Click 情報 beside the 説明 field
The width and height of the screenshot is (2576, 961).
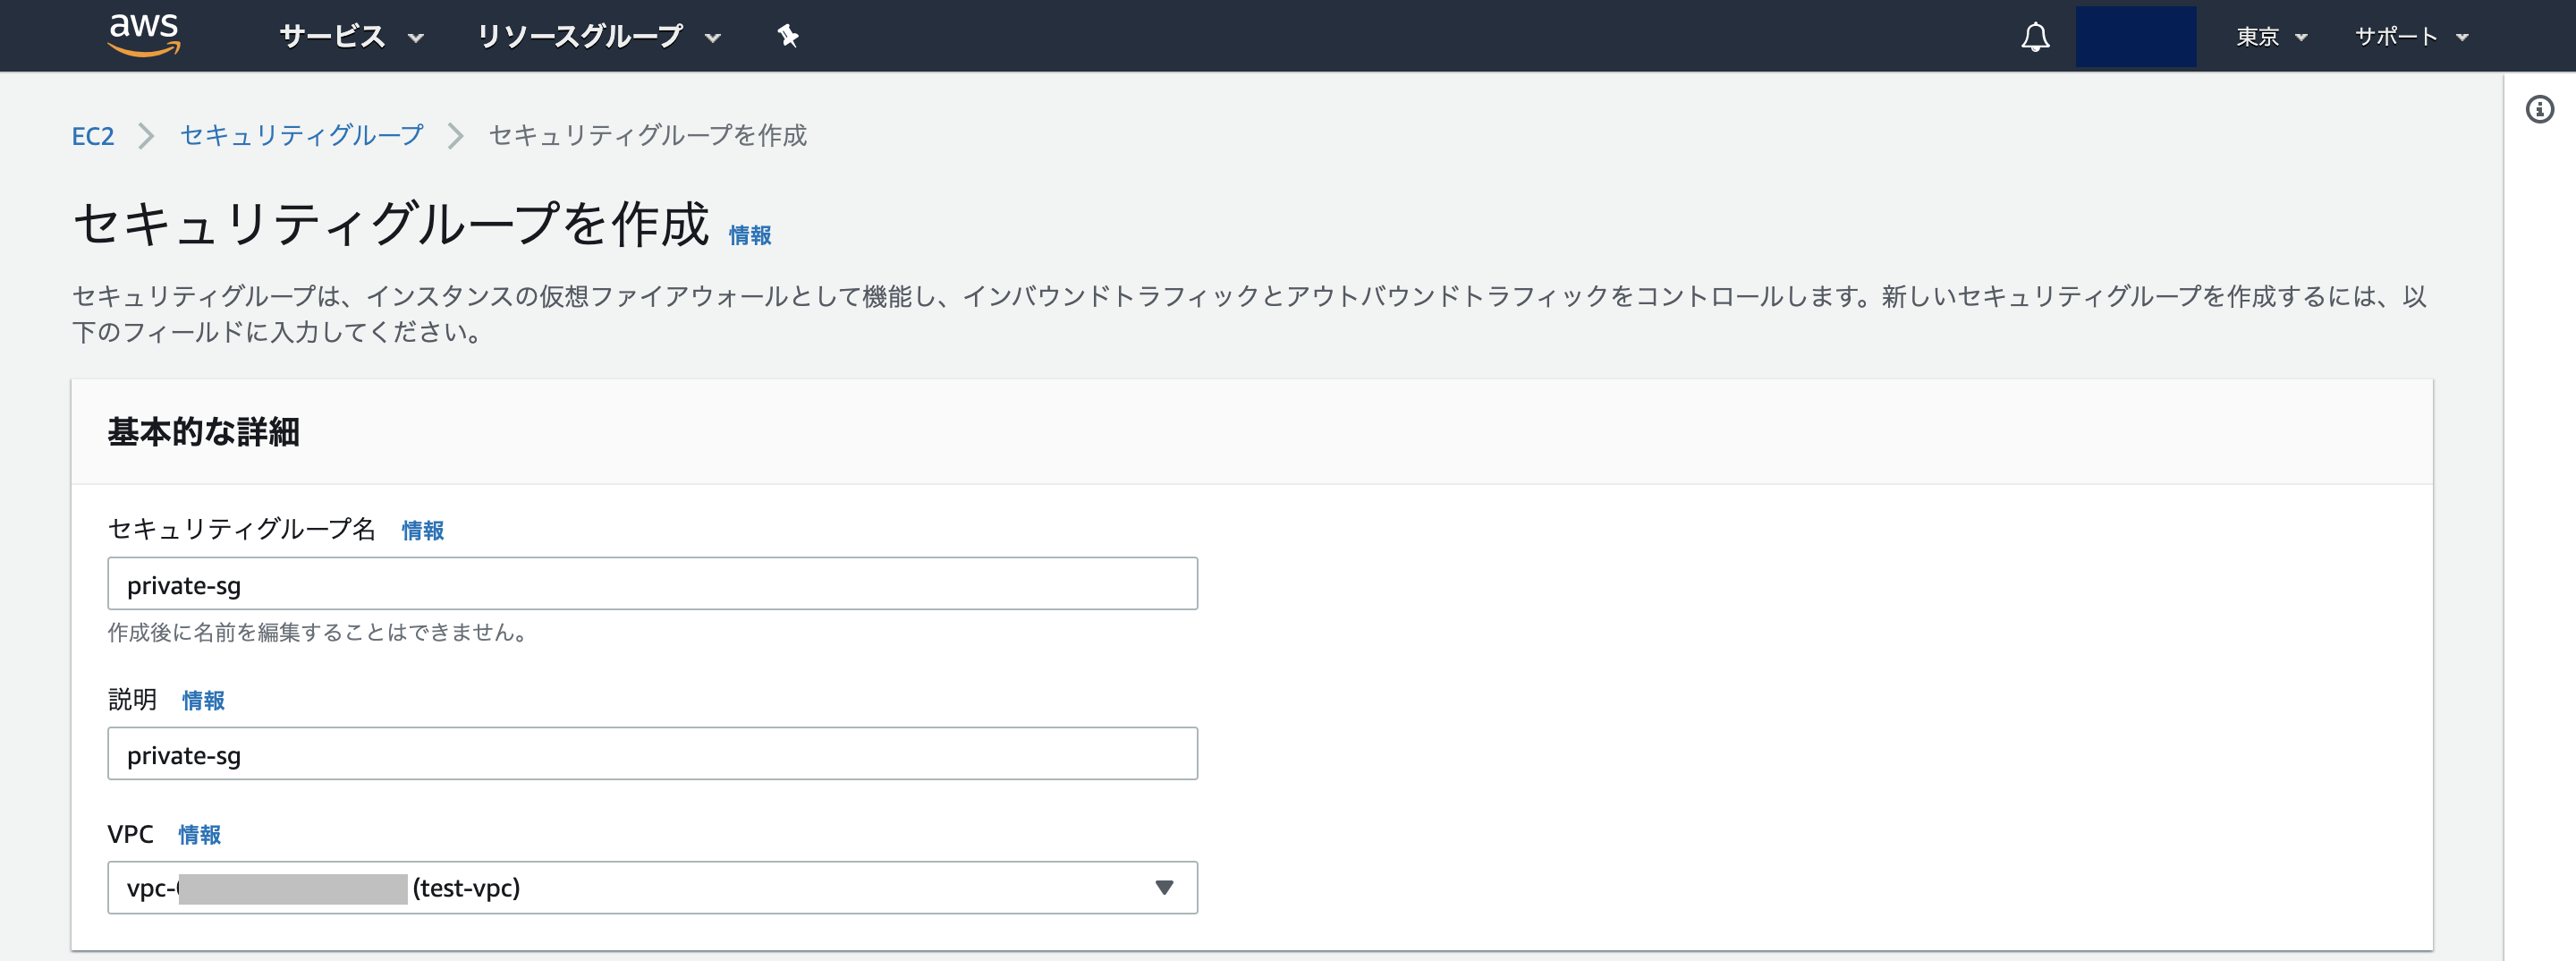coord(202,701)
